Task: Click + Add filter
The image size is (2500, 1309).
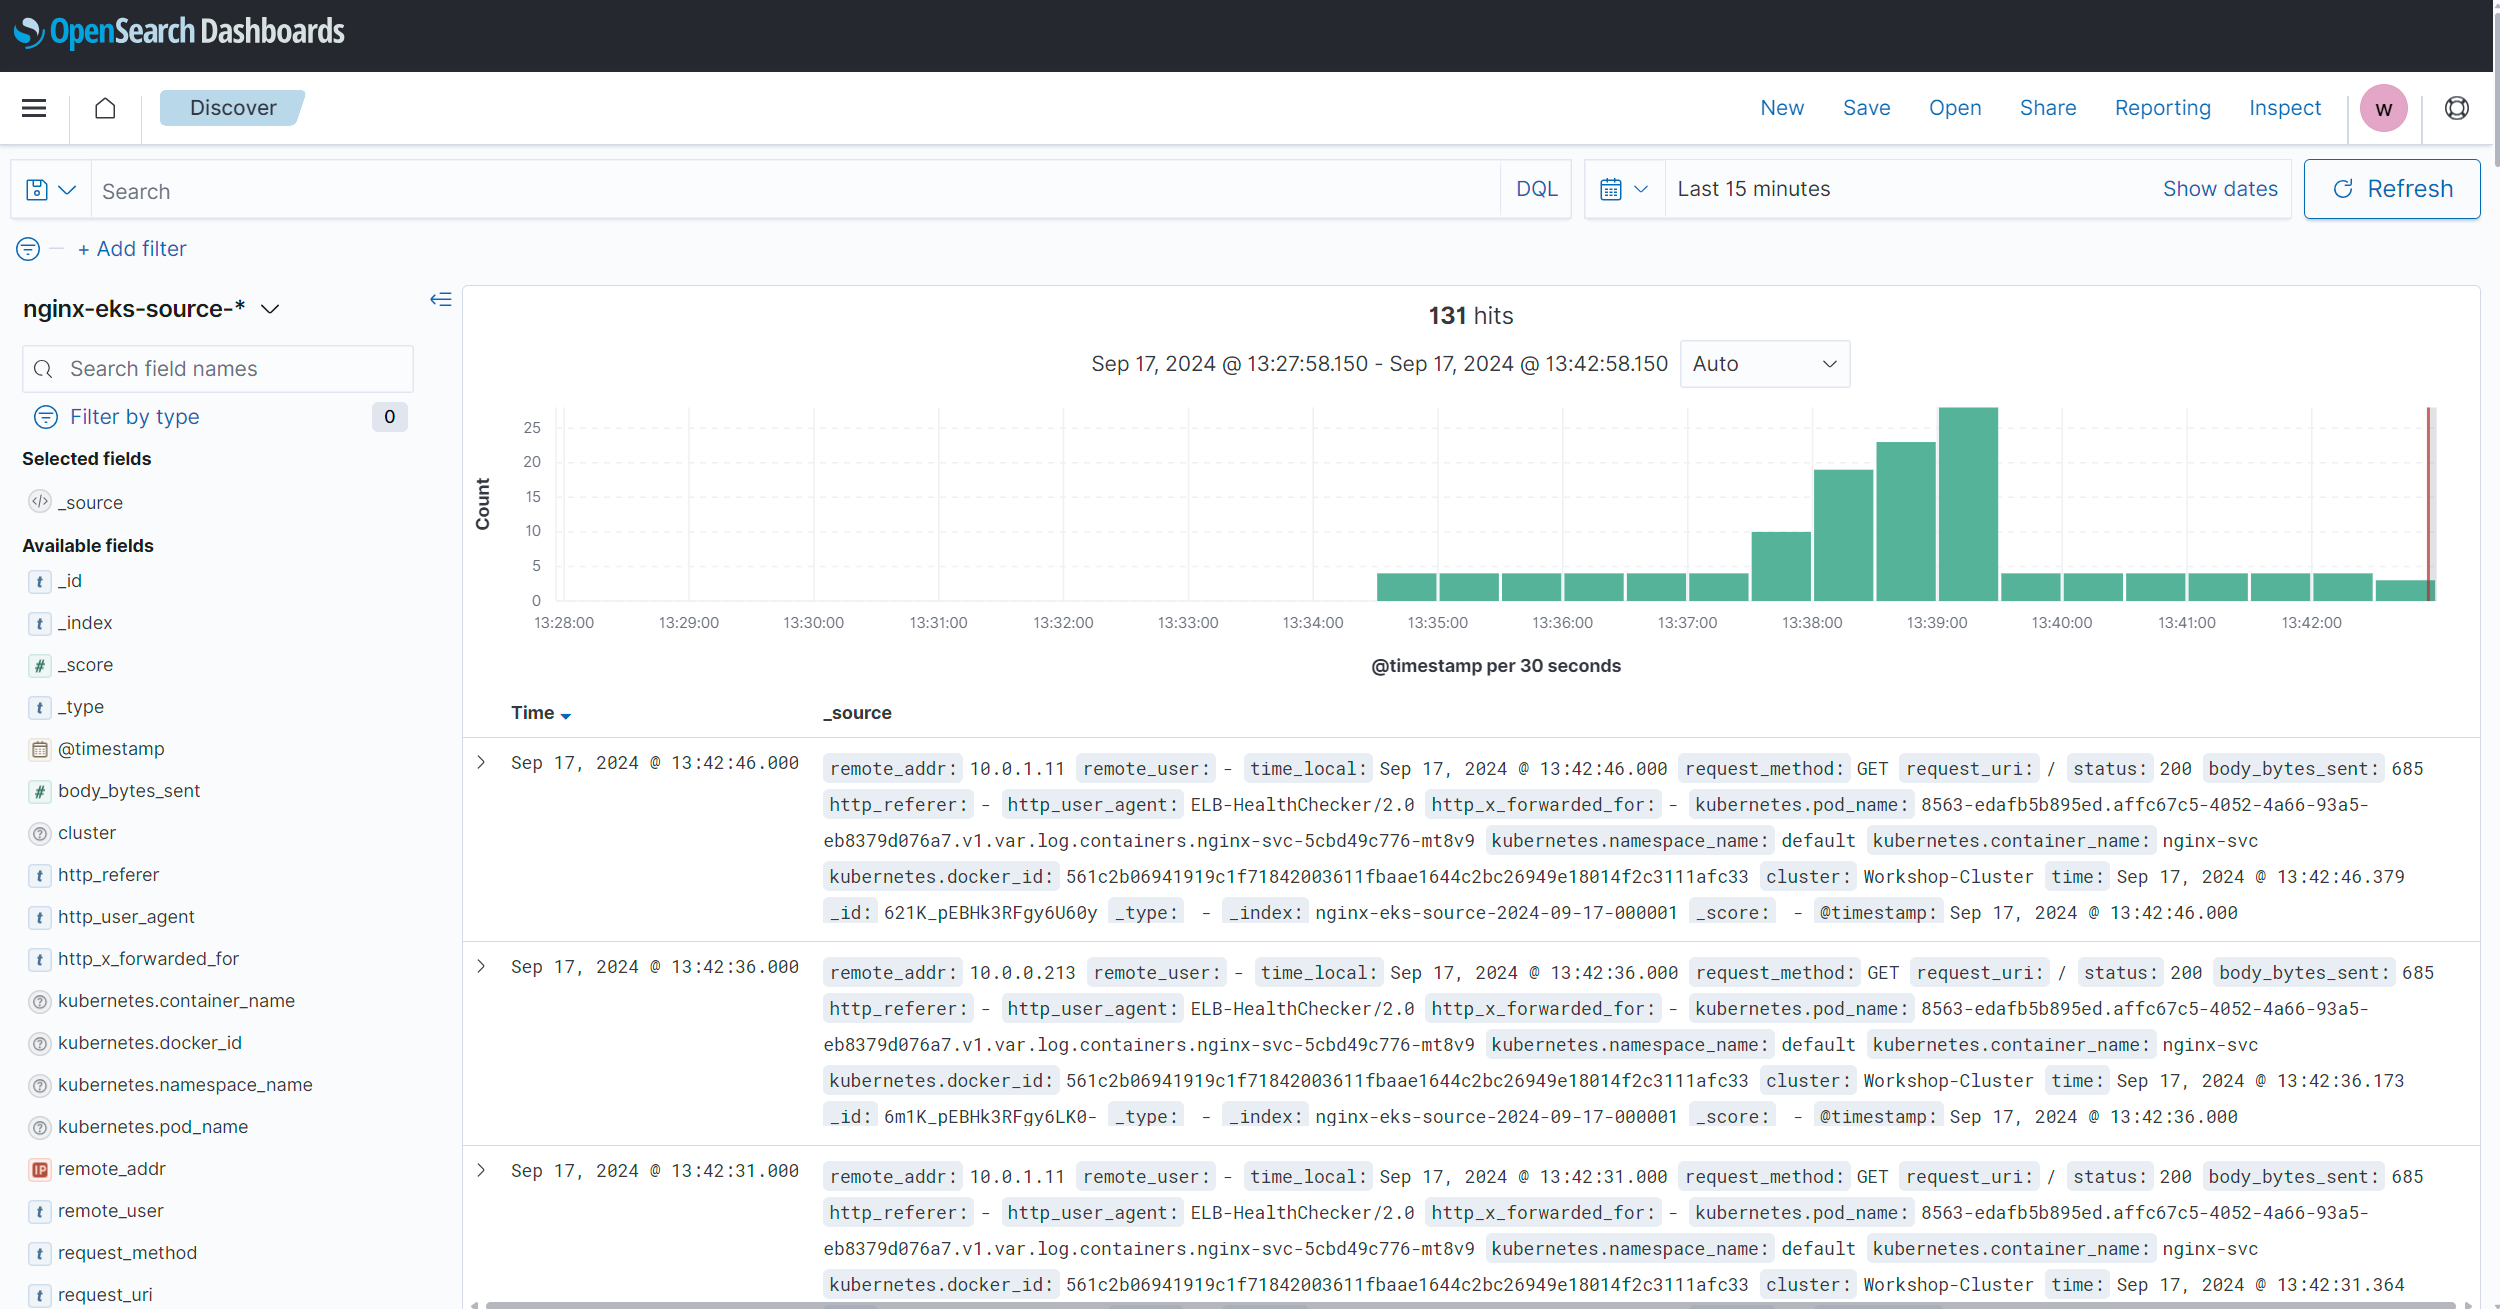Action: [x=132, y=249]
